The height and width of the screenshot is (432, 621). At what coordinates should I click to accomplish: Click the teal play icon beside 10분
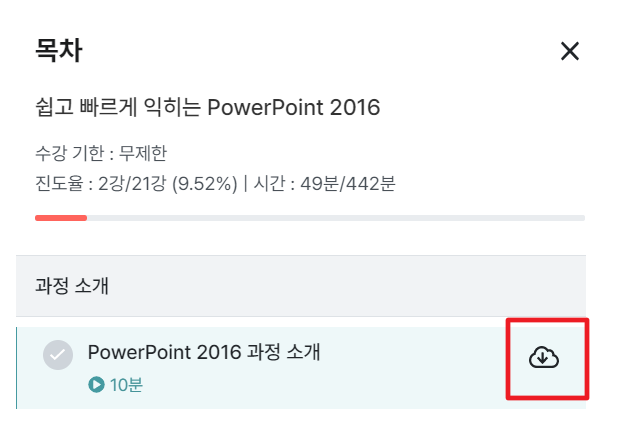(x=96, y=384)
